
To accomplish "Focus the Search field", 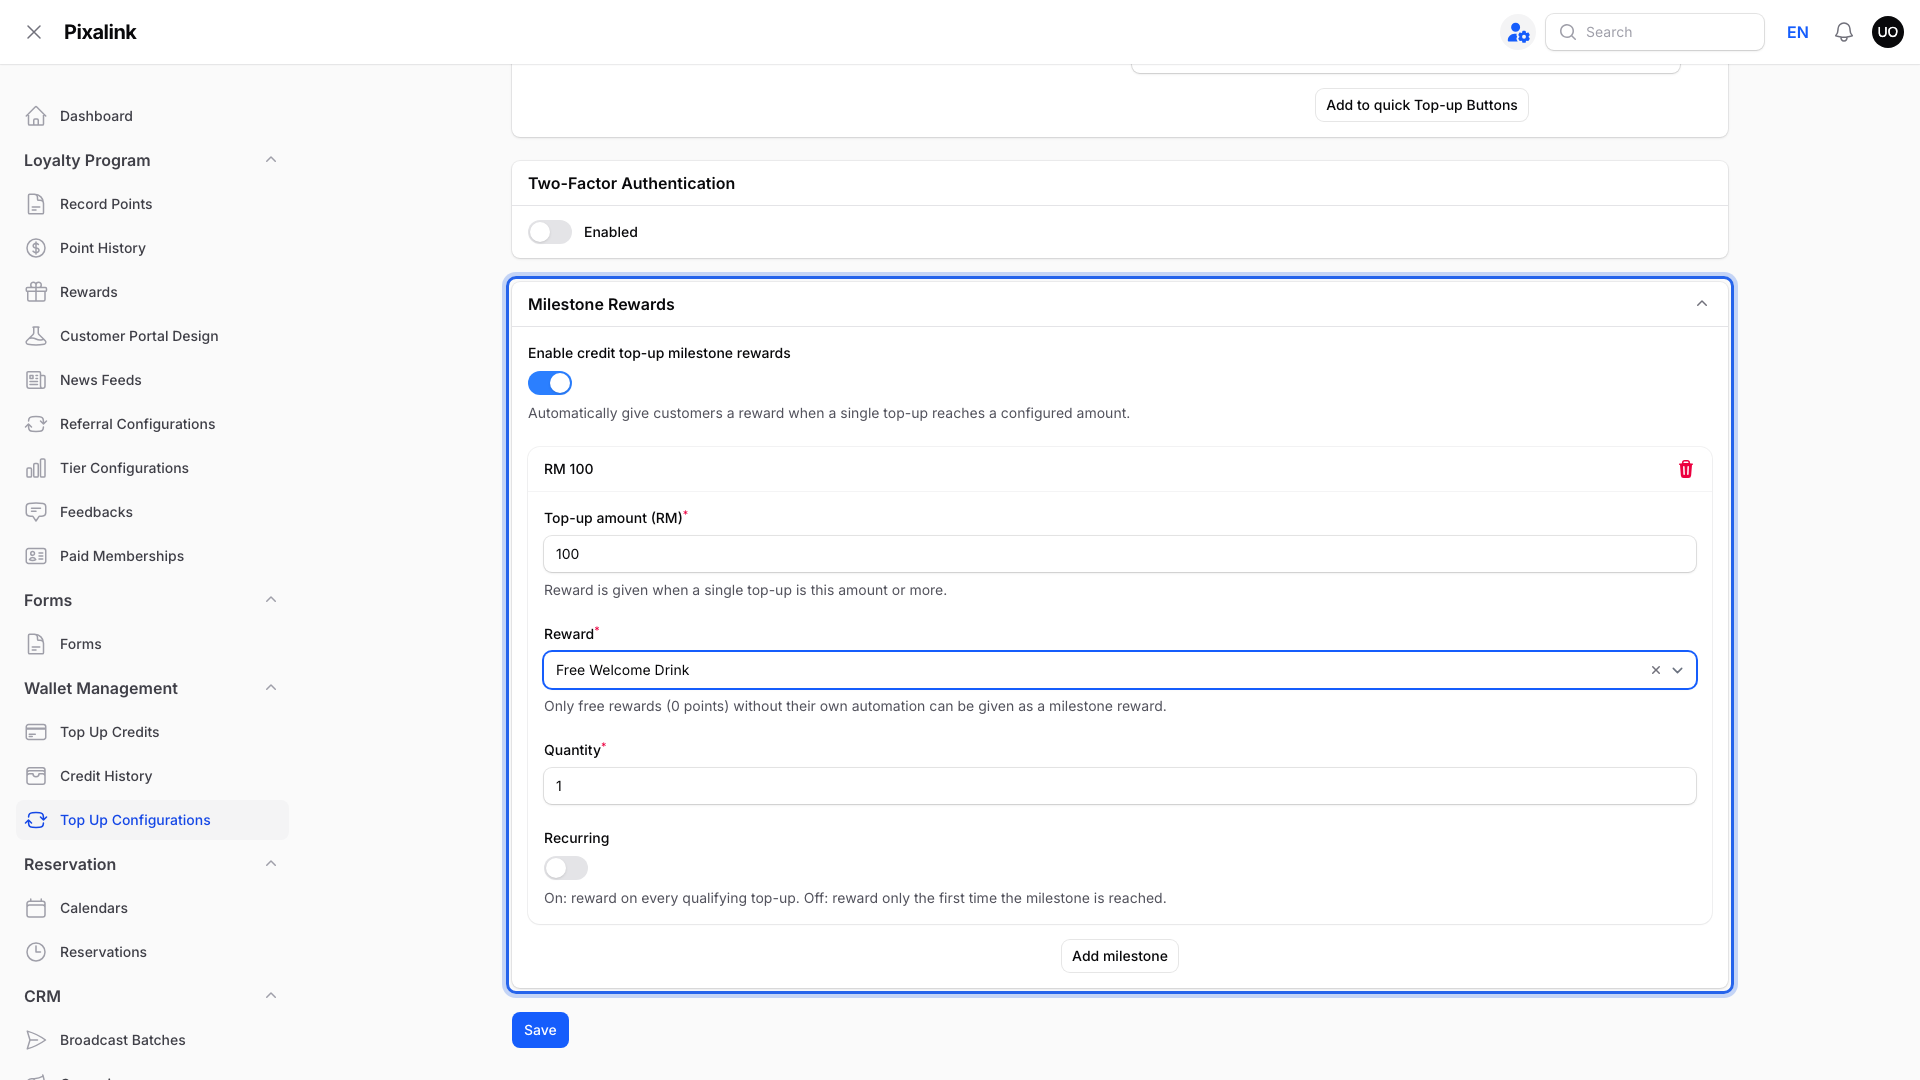I will click(1654, 32).
